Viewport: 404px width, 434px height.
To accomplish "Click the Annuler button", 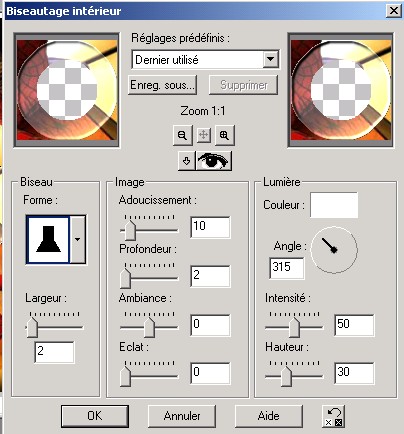I will (x=182, y=416).
